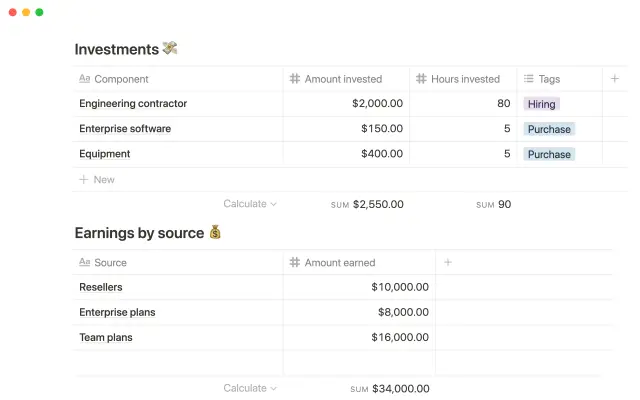The image size is (640, 400).
Task: Select Purchase tag in Enterprise software row
Action: click(x=549, y=129)
